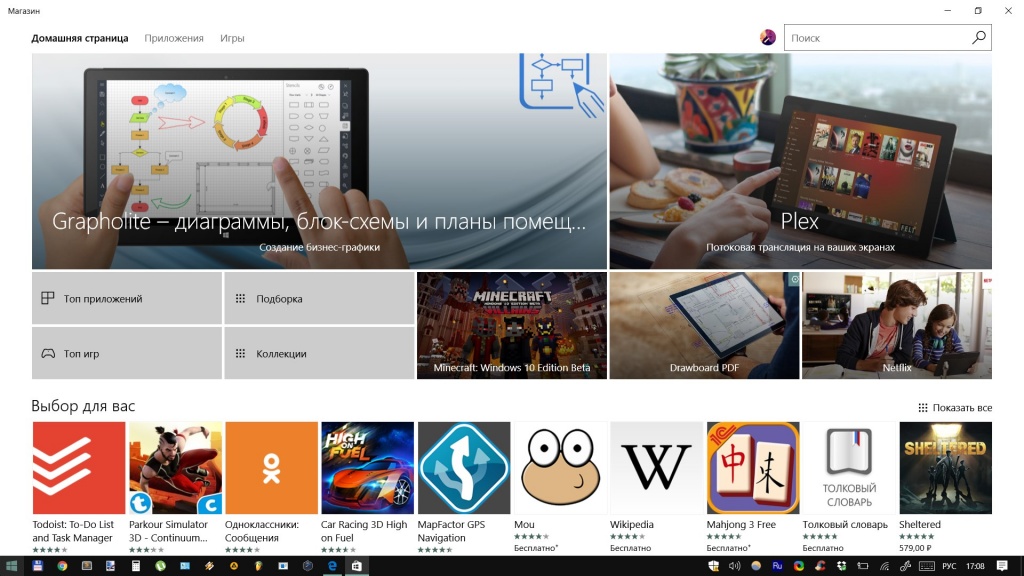Open the Mou app icon
The height and width of the screenshot is (576, 1024).
(560, 468)
